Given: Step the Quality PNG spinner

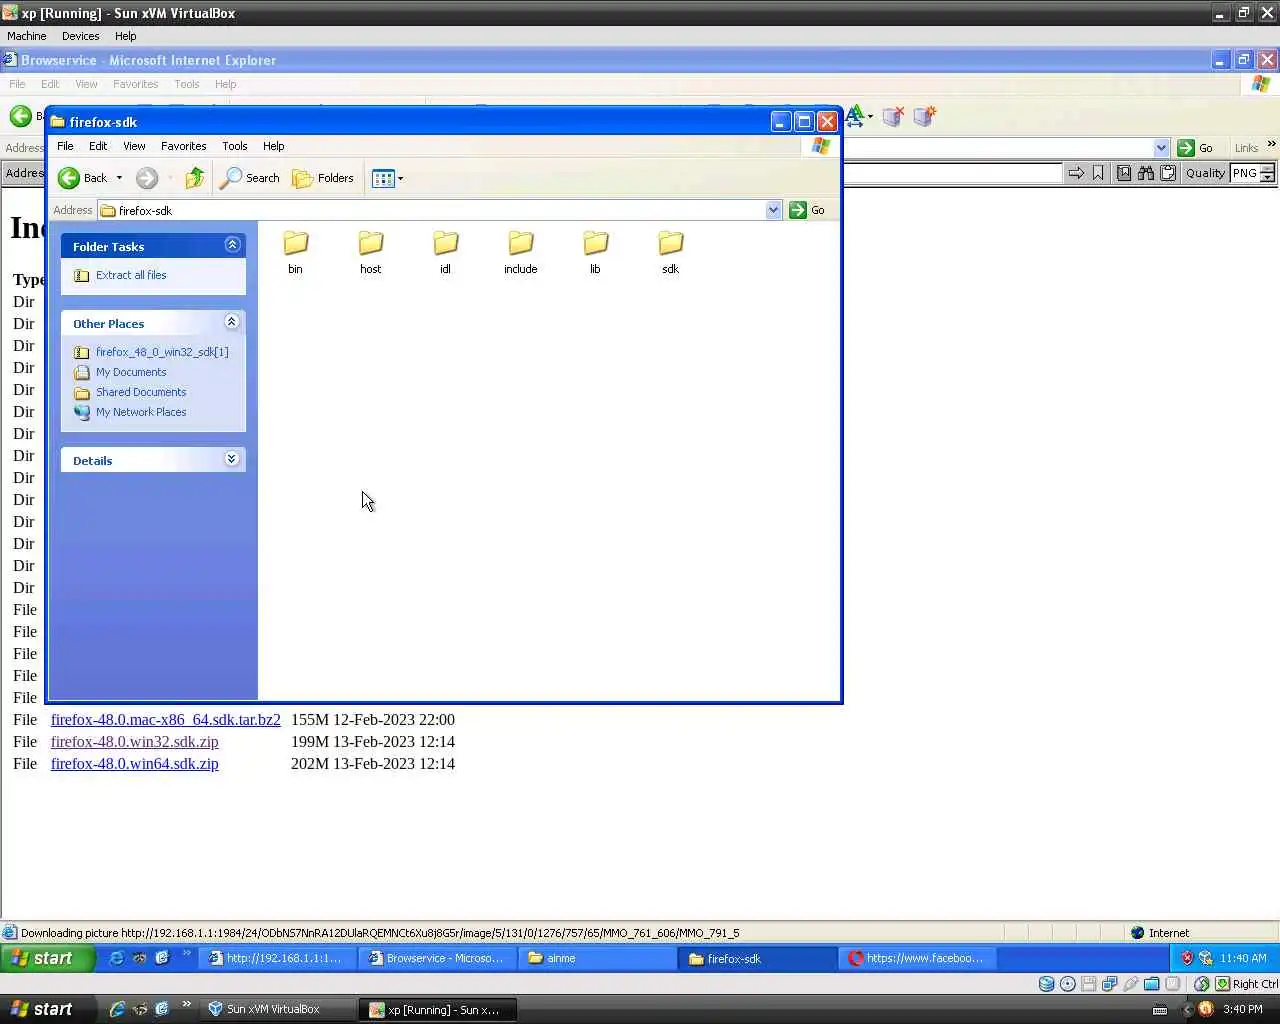Looking at the screenshot, I should [1267, 173].
